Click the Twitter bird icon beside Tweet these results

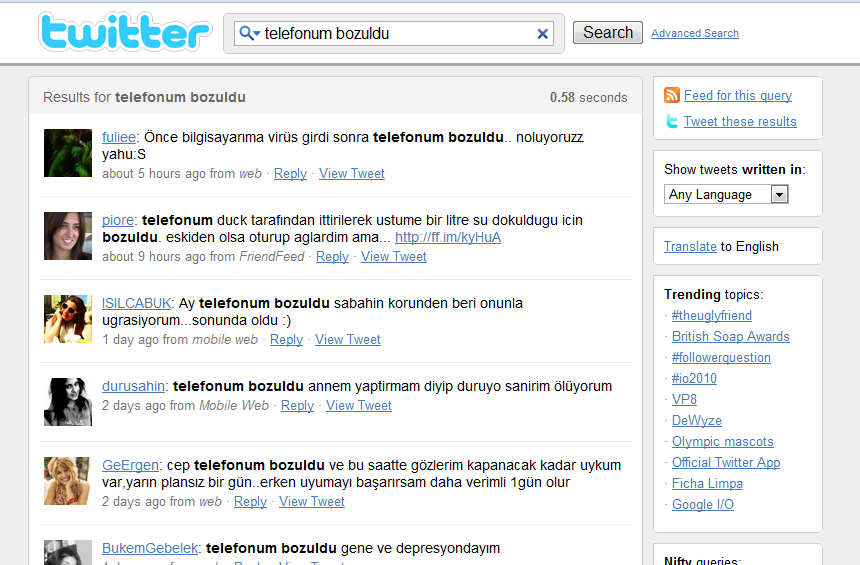[x=672, y=122]
